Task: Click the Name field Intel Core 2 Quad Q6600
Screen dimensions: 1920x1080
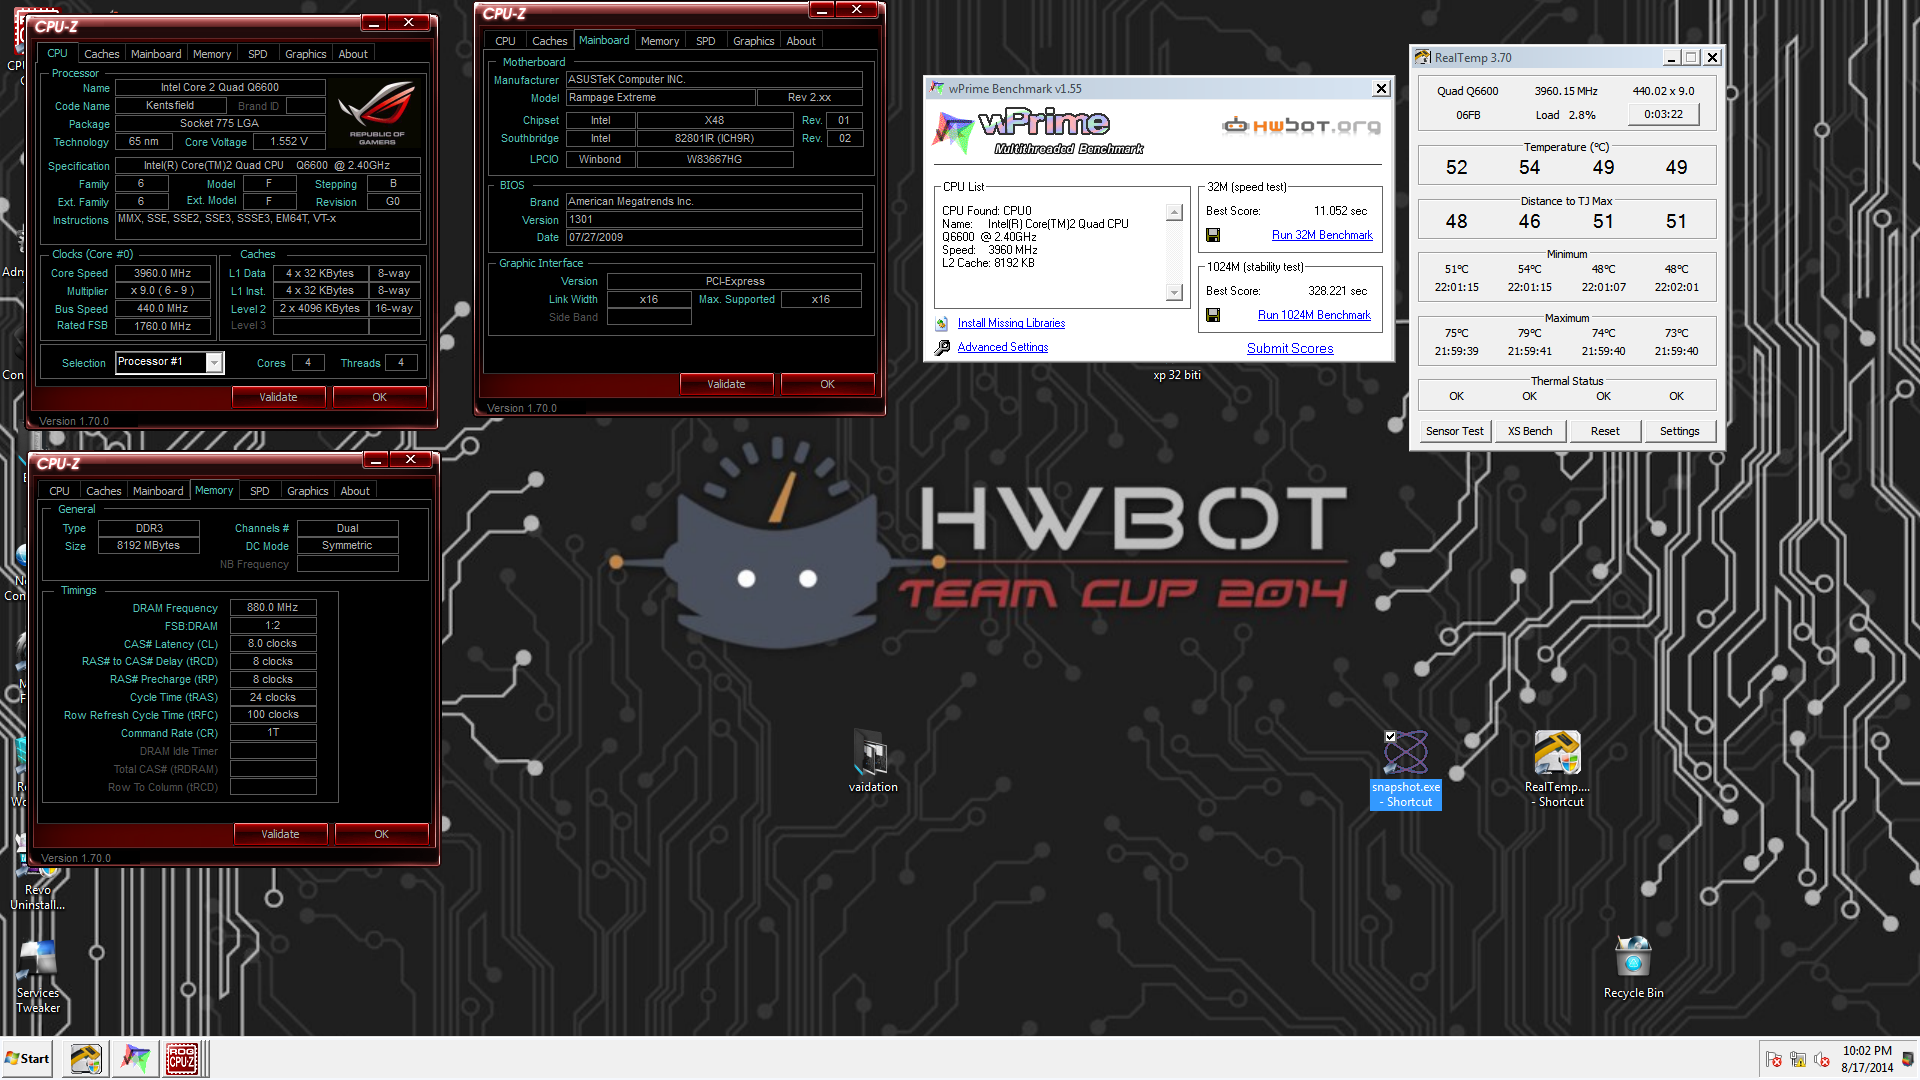Action: pos(220,87)
